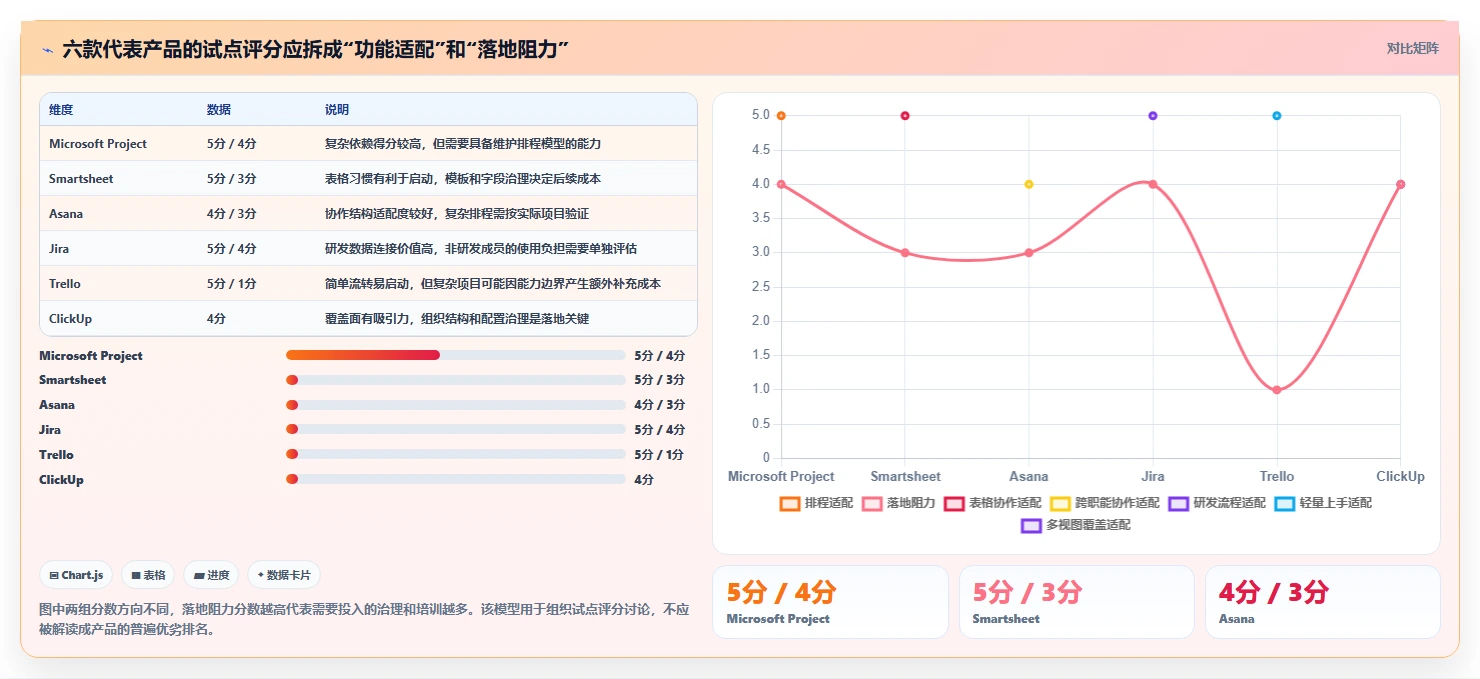Click the Trello label on the chart x-axis
The image size is (1480, 679).
pyautogui.click(x=1277, y=477)
